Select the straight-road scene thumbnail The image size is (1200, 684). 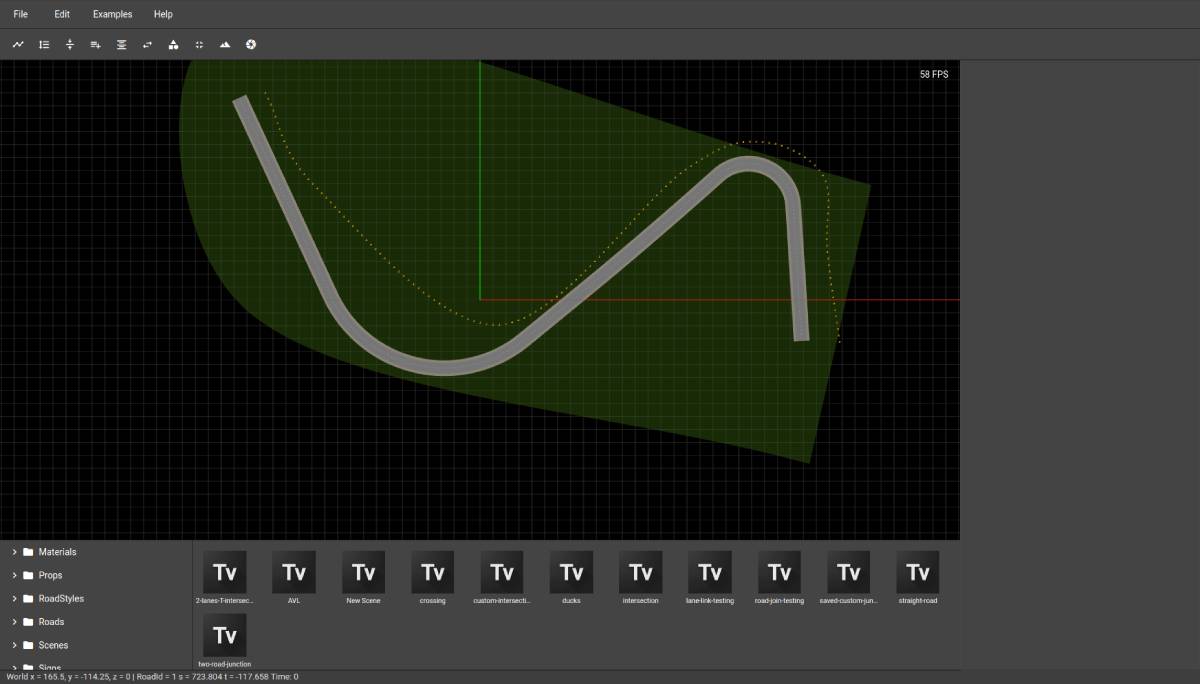918,572
